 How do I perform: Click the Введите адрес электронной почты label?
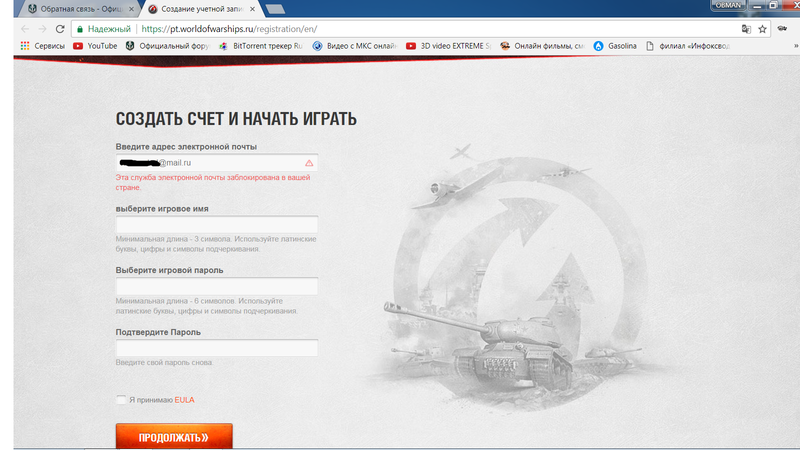[x=186, y=147]
